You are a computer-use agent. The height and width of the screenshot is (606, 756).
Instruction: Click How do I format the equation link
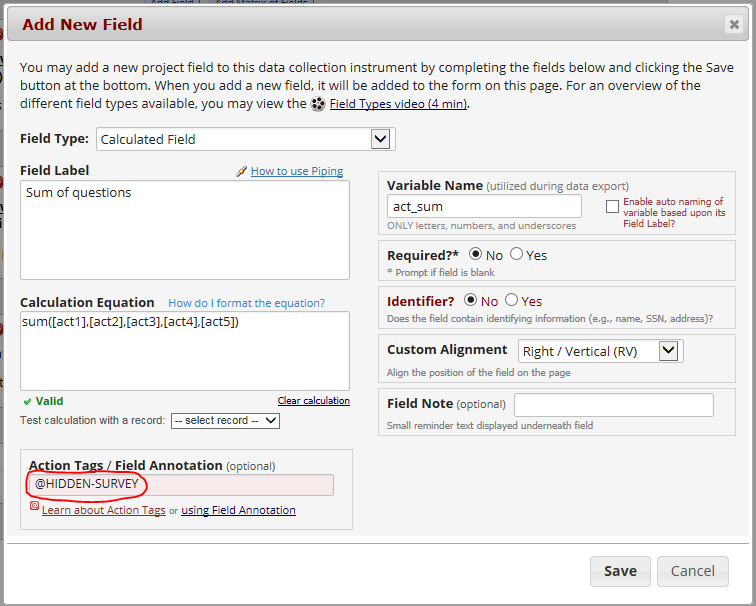[x=246, y=303]
